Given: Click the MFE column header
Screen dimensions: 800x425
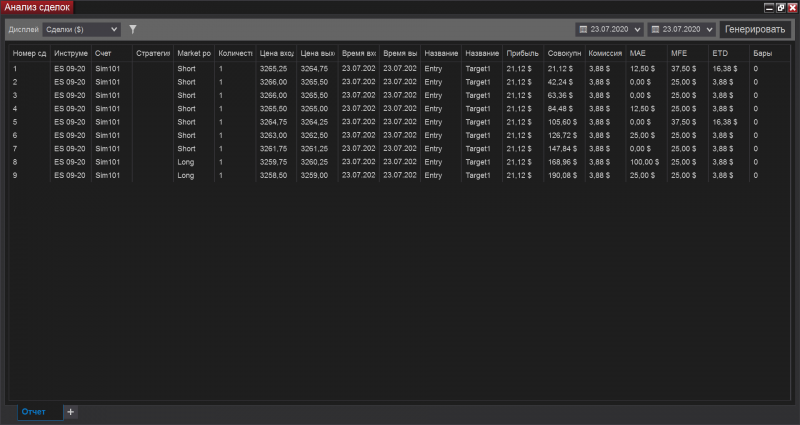Looking at the screenshot, I should tap(688, 53).
